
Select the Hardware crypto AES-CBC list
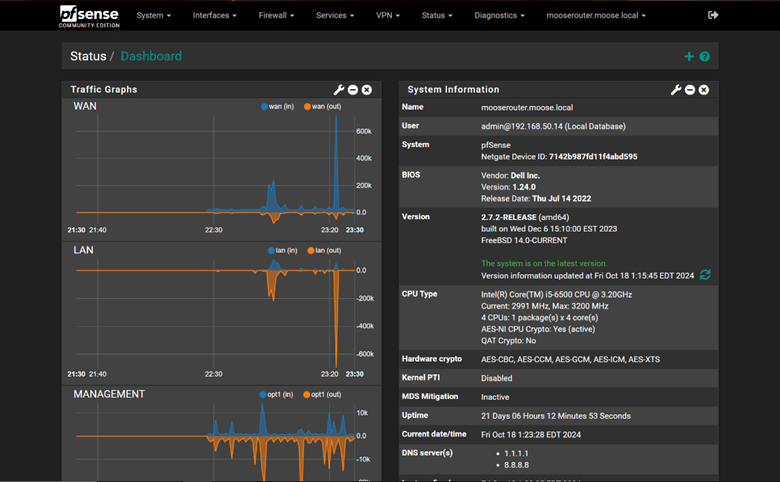pos(570,359)
